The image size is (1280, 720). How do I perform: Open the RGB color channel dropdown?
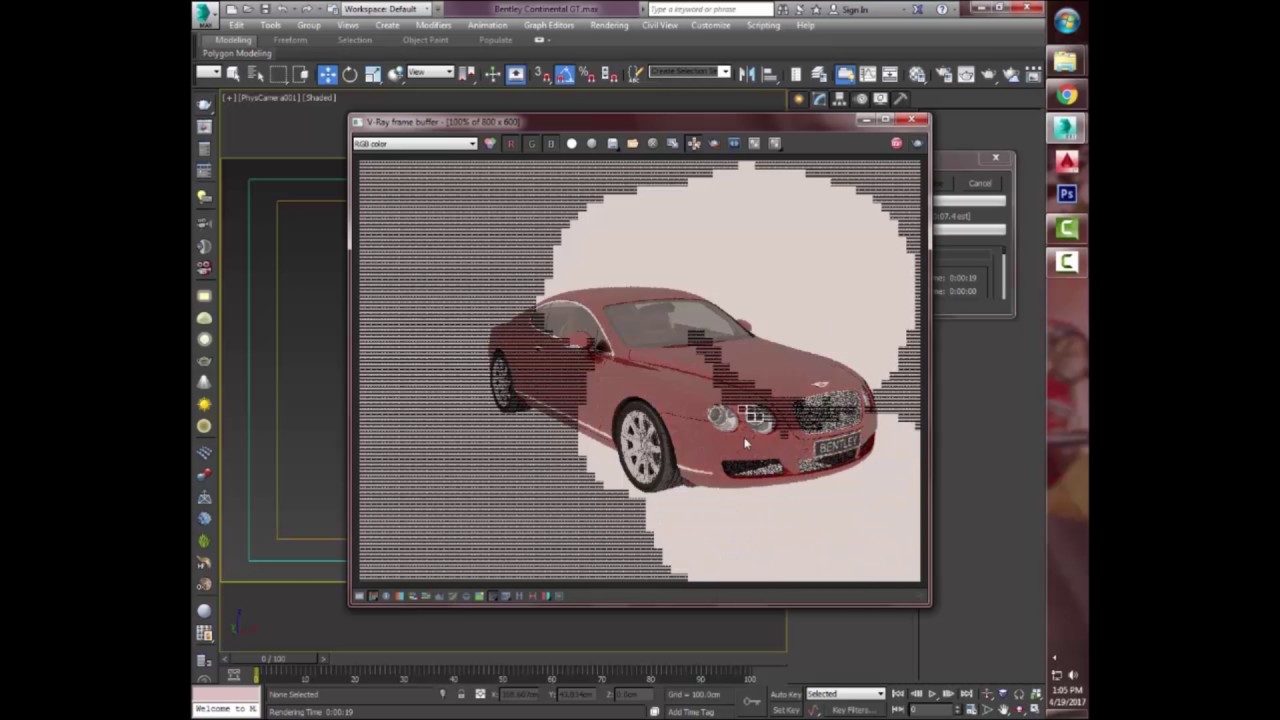(x=415, y=144)
